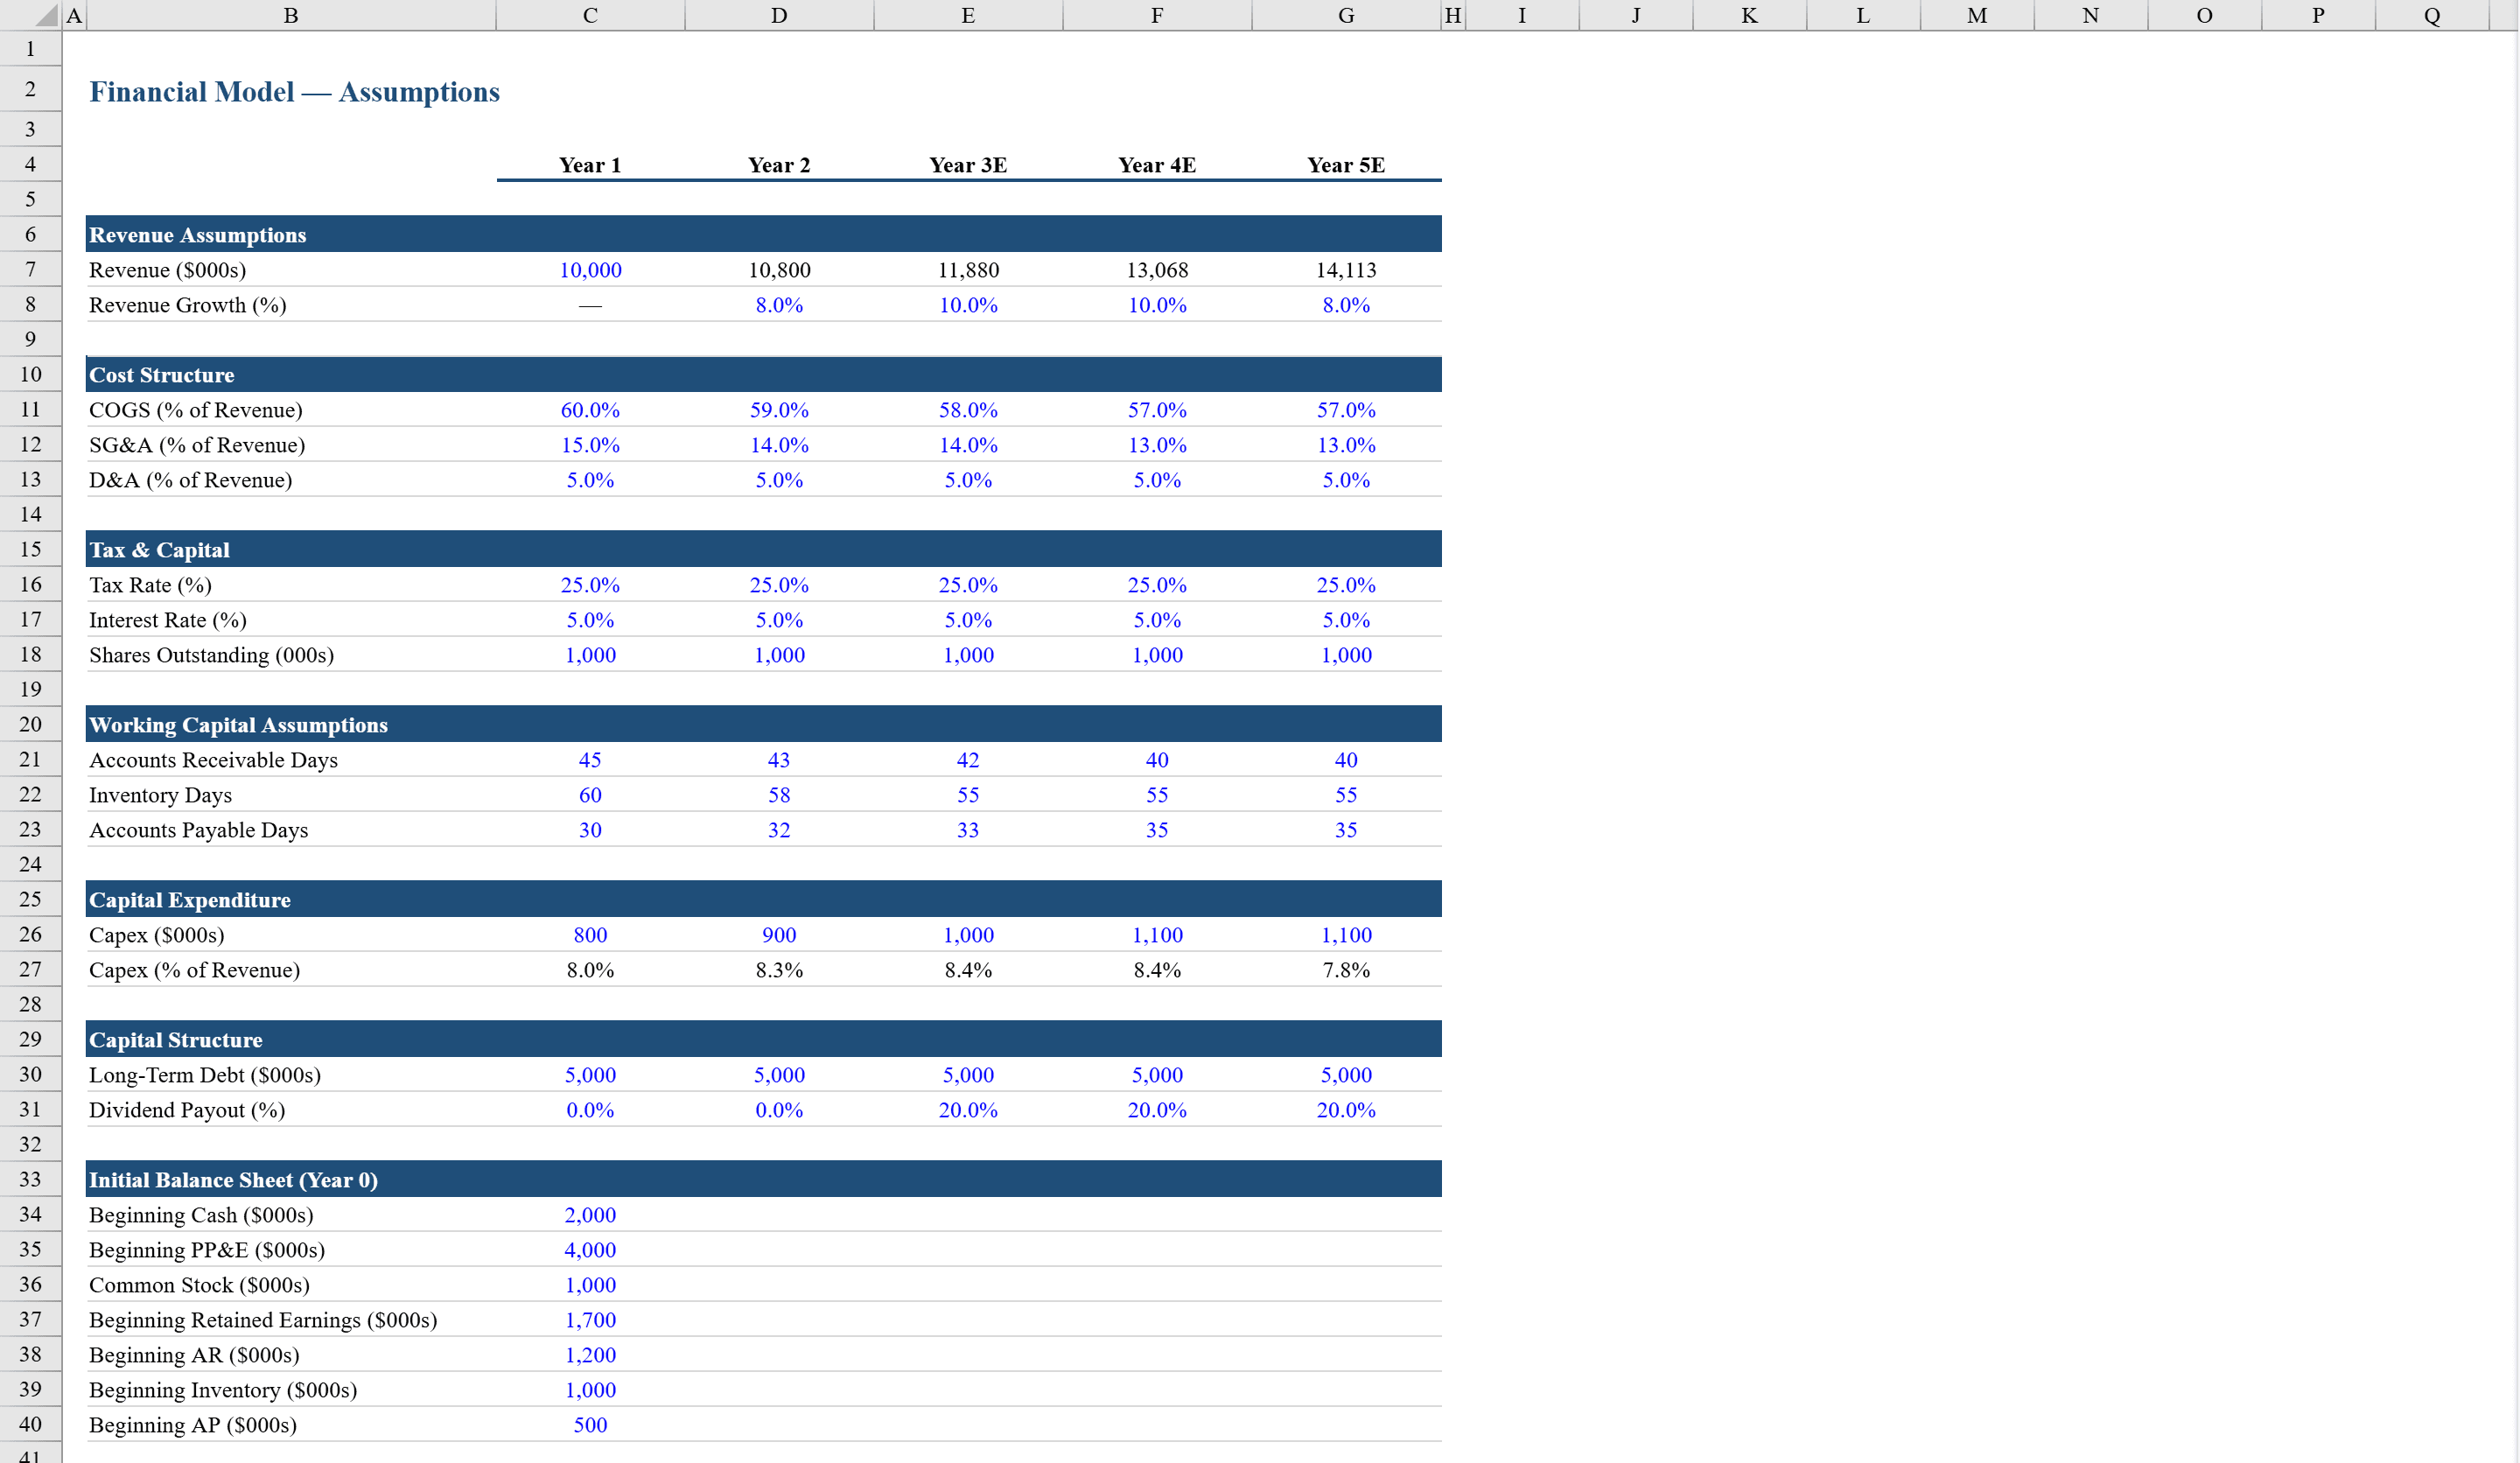Screen dimensions: 2520x1463
Task: Click the Year 1 COGS cell showing 60.0%
Action: [590, 409]
